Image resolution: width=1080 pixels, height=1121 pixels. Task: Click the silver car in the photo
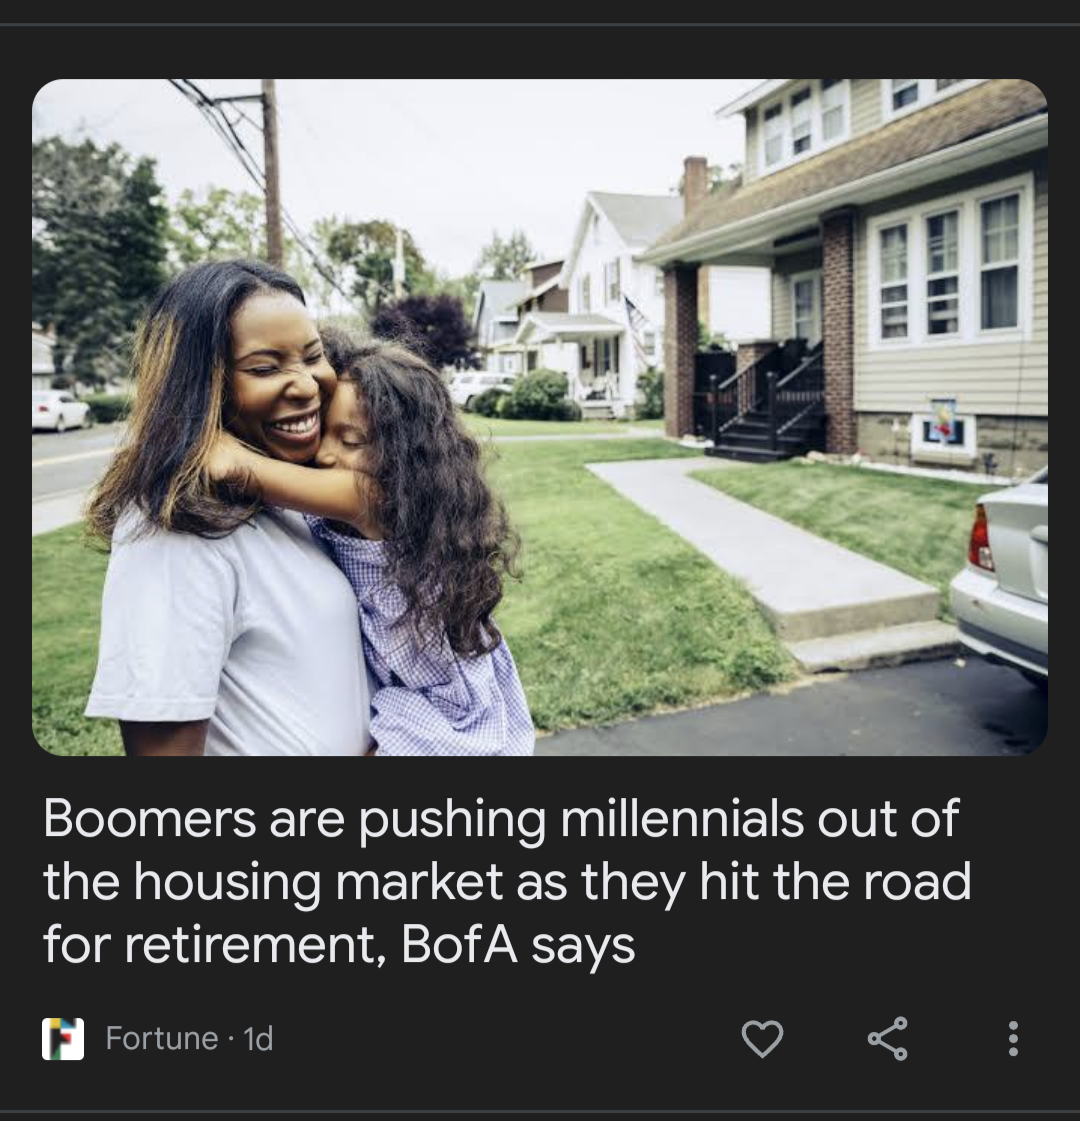[x=1001, y=572]
